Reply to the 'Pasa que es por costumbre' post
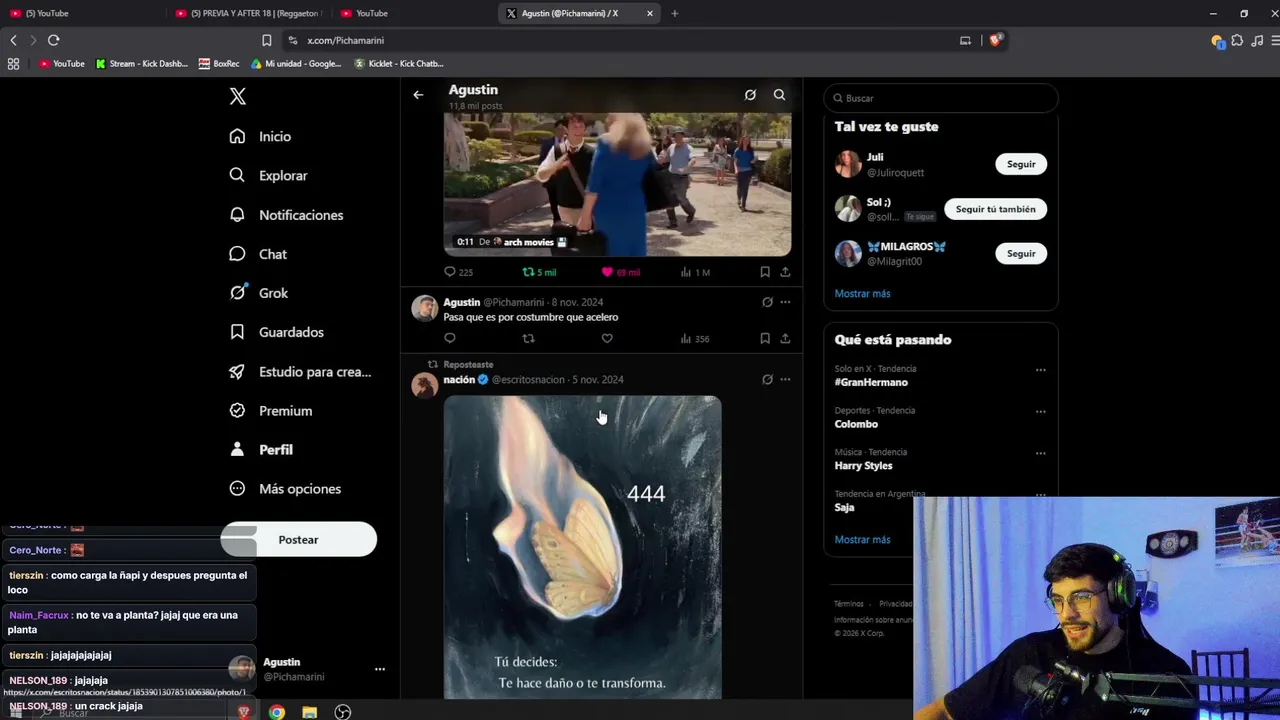The width and height of the screenshot is (1280, 720). [450, 338]
